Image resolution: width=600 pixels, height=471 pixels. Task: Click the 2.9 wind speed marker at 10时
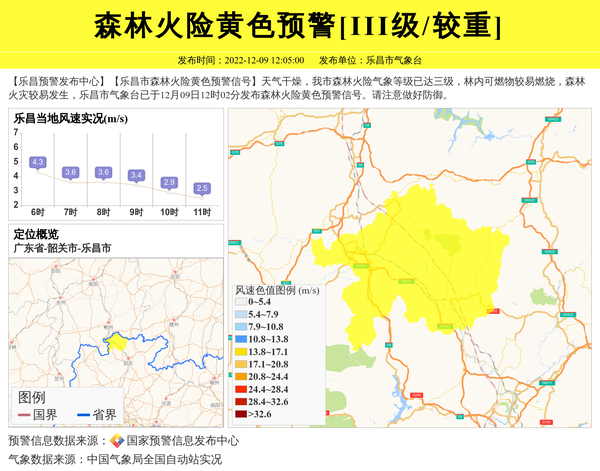click(169, 182)
